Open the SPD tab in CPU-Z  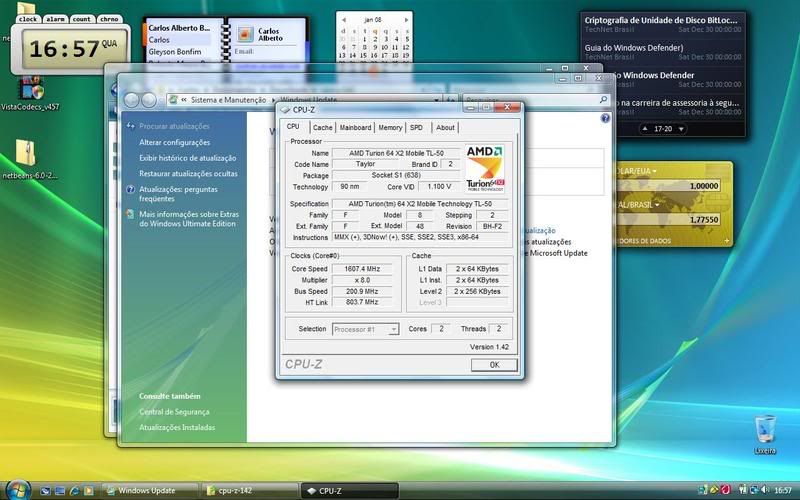416,128
